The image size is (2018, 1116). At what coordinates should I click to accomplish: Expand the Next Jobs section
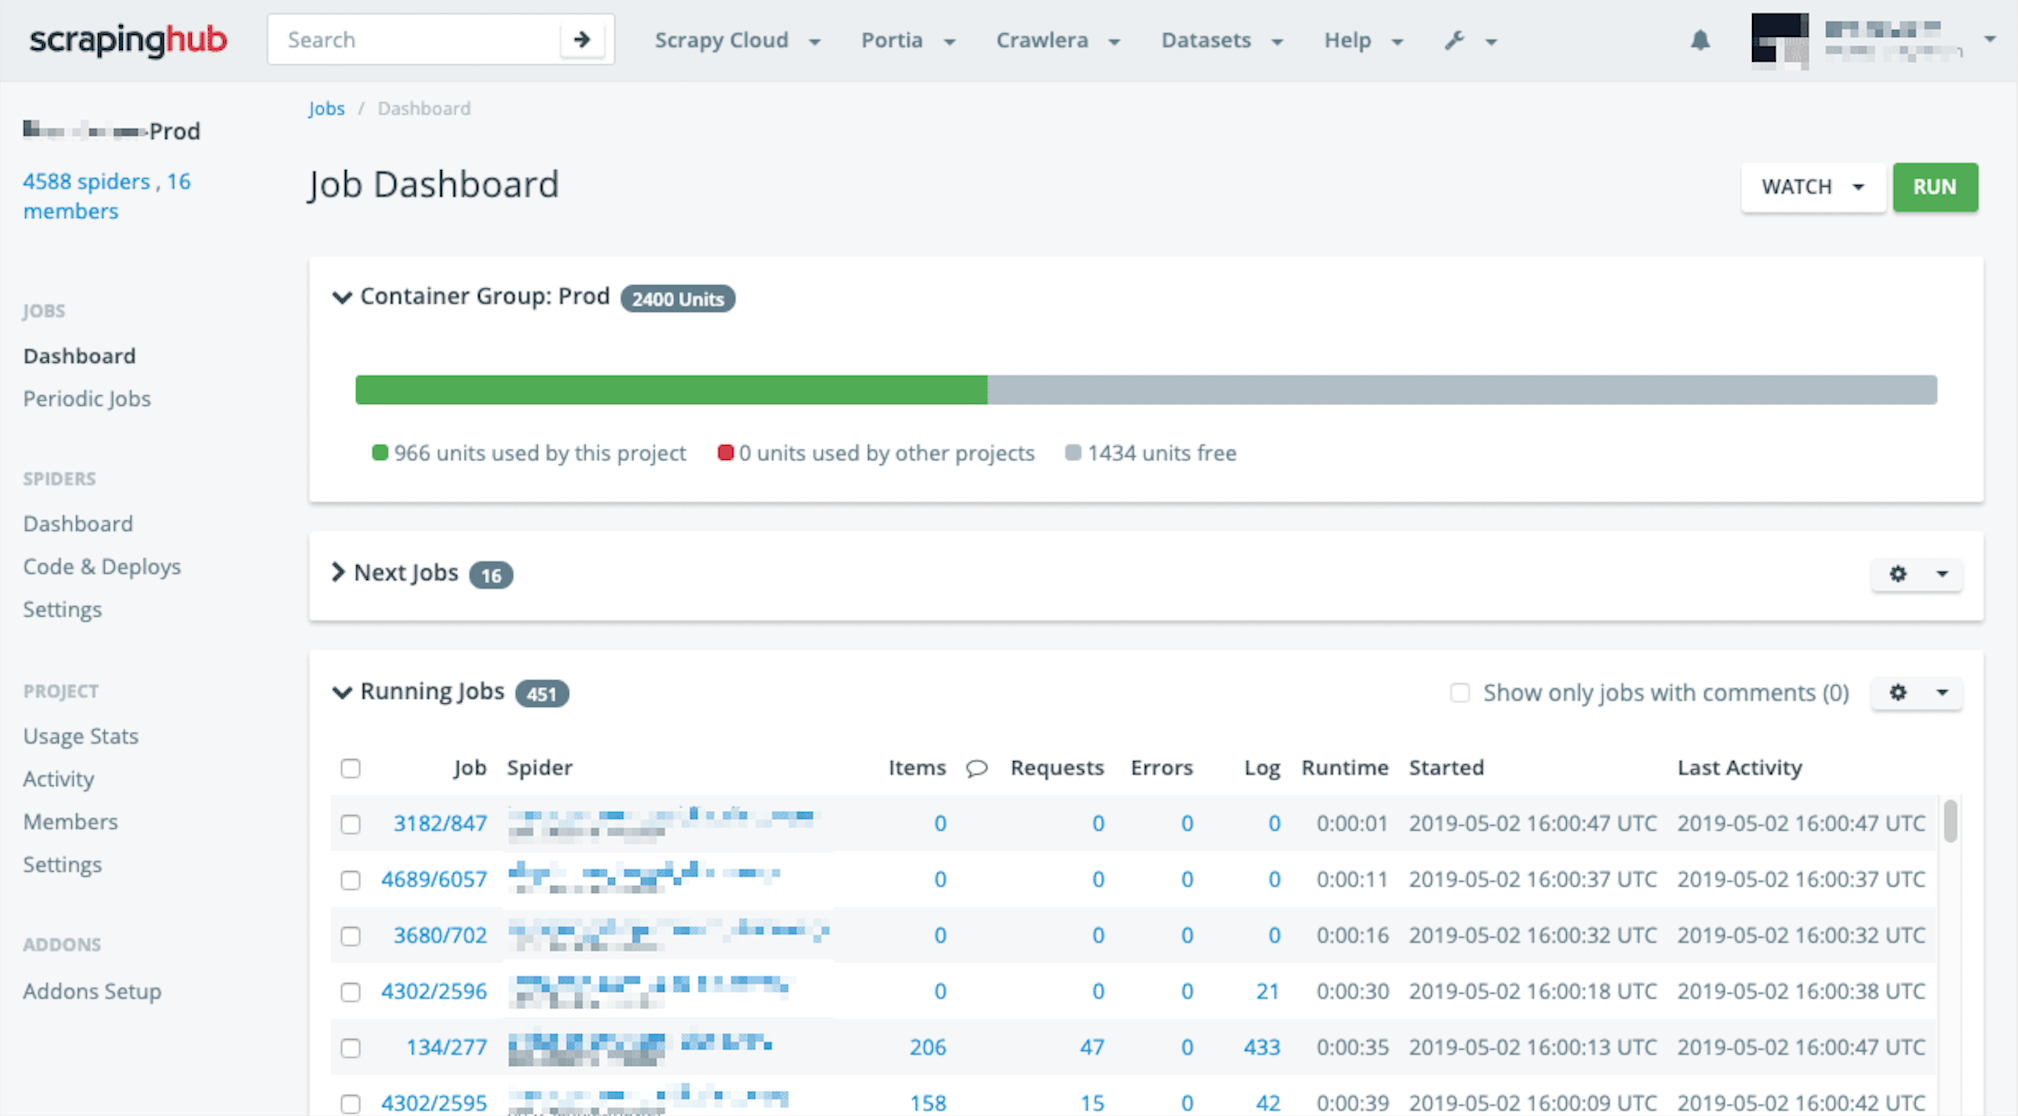338,572
